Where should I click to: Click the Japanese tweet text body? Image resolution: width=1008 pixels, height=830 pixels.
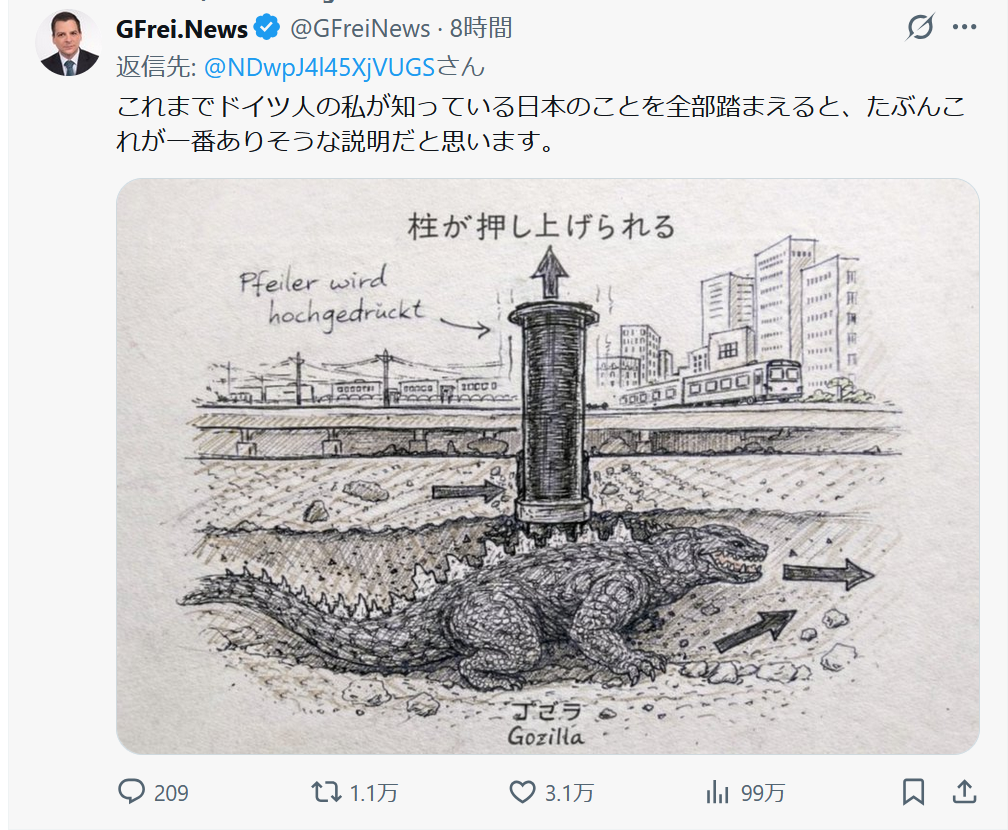(540, 124)
